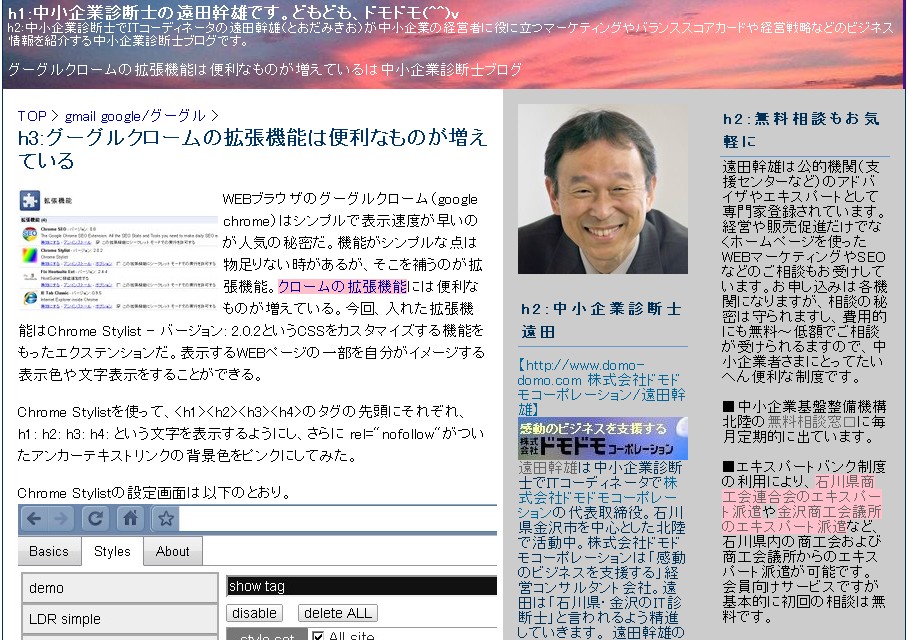Open the article title グーグルクロームの拡張機能 heading
Screen dimensions: 908x640
pos(252,149)
